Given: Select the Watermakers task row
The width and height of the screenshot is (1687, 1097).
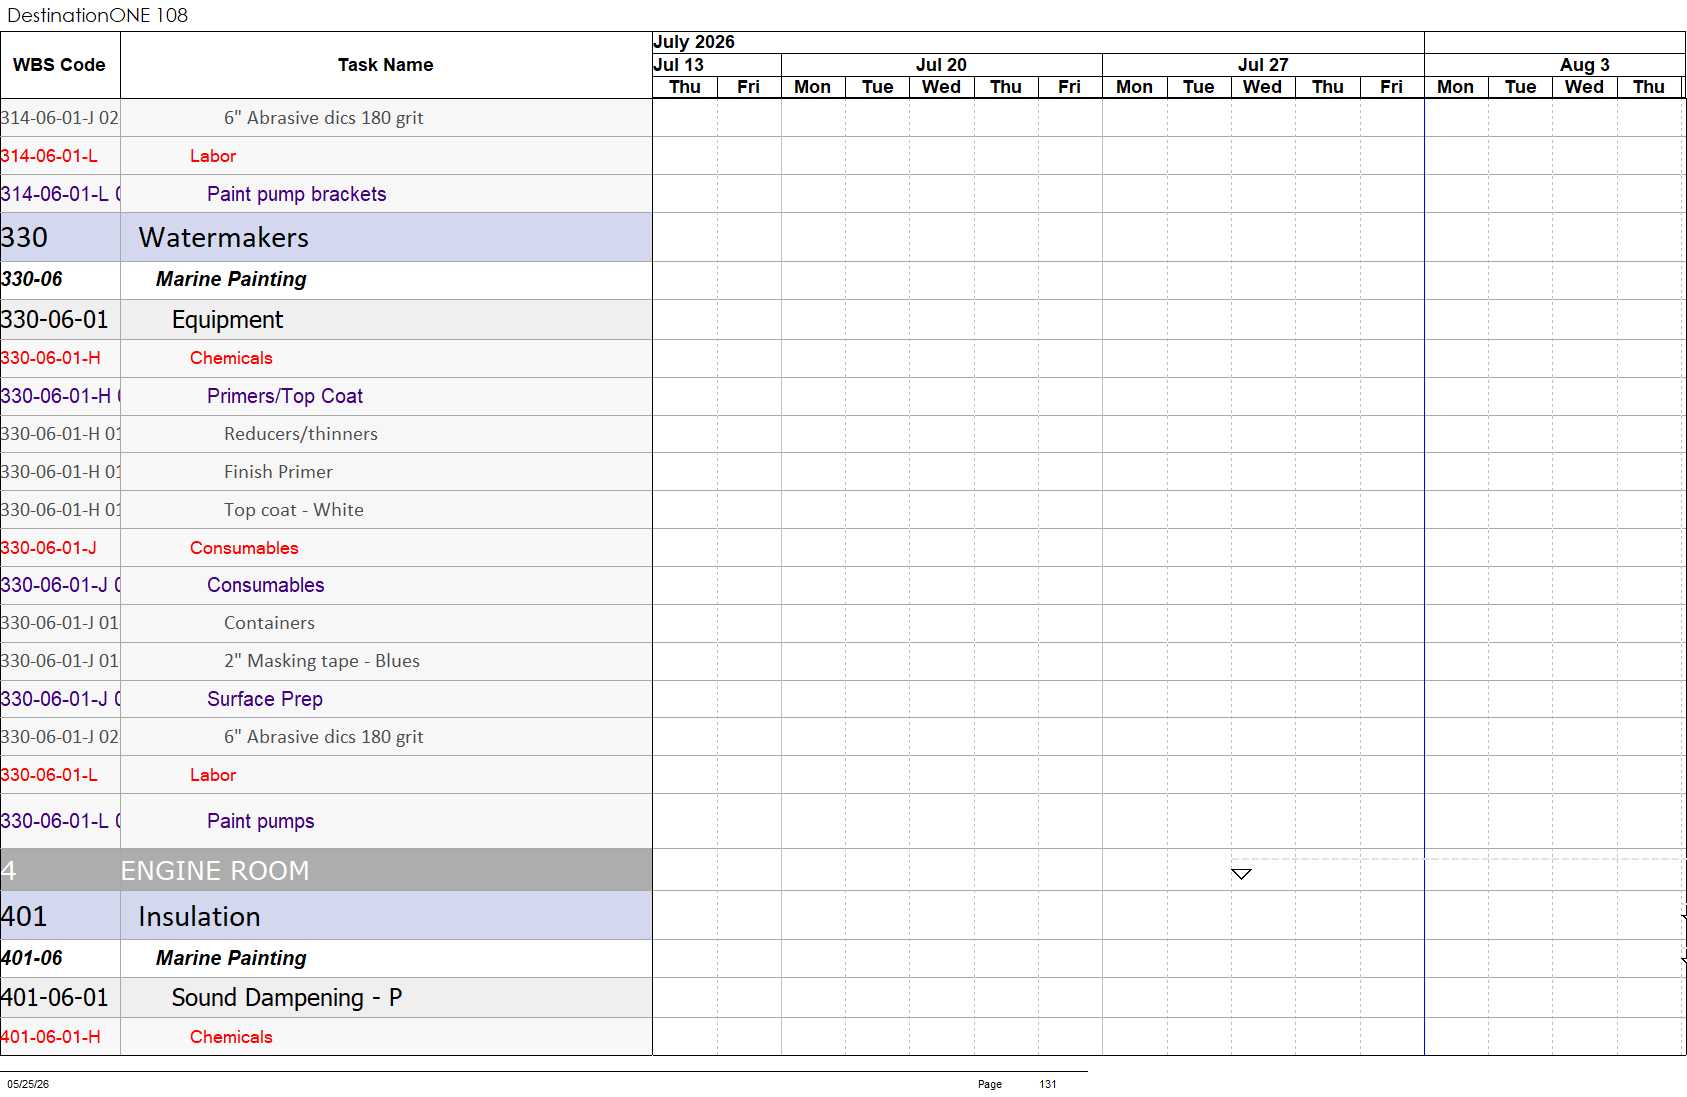Looking at the screenshot, I should 326,237.
